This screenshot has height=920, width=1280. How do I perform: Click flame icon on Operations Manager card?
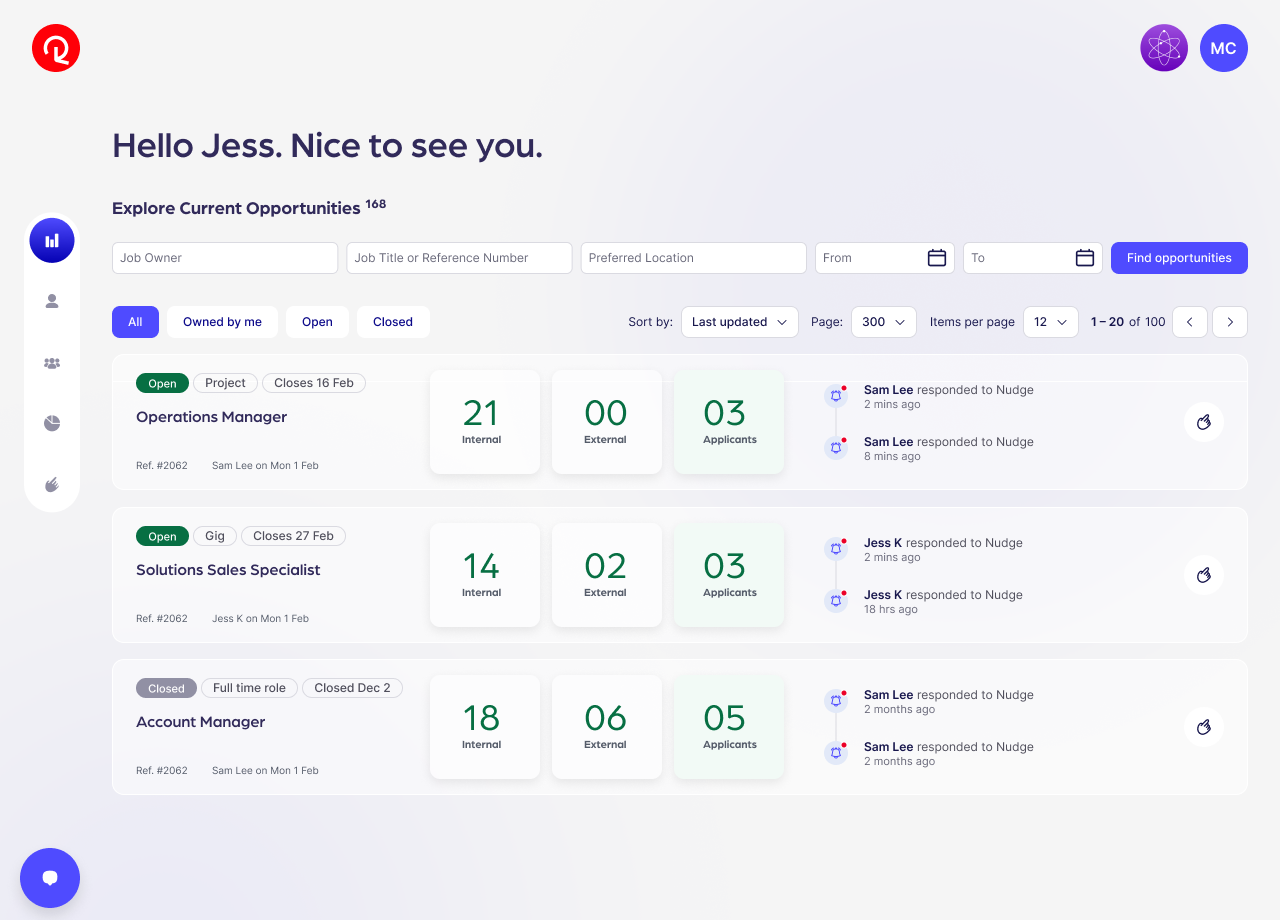(x=1204, y=422)
